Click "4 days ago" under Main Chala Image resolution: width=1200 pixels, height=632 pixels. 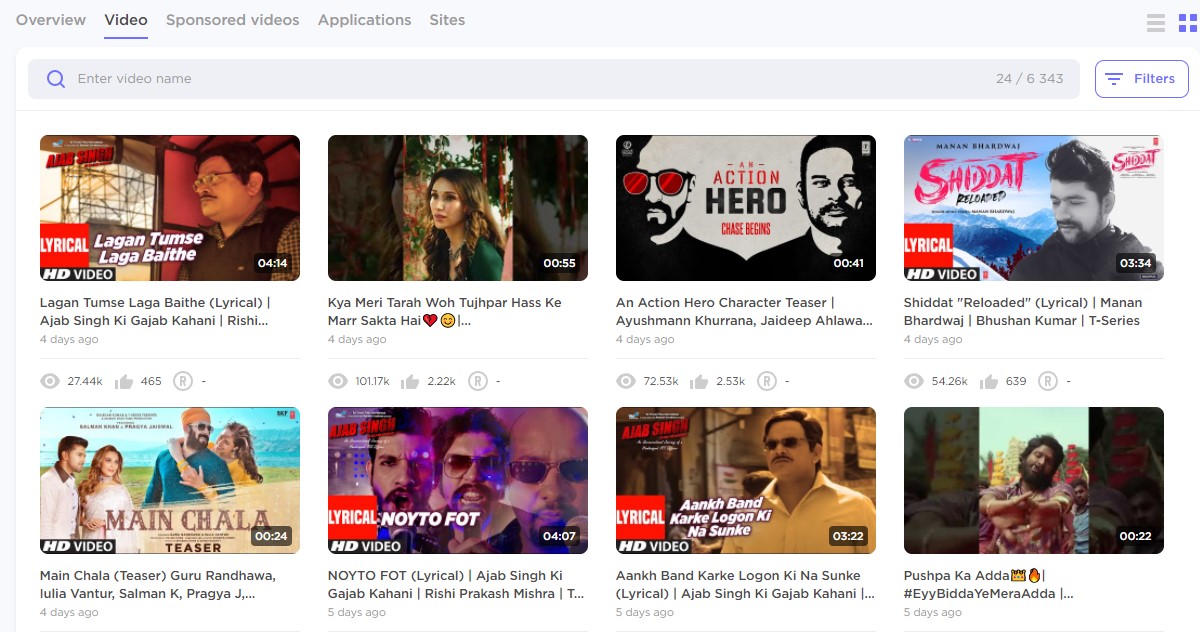(69, 612)
